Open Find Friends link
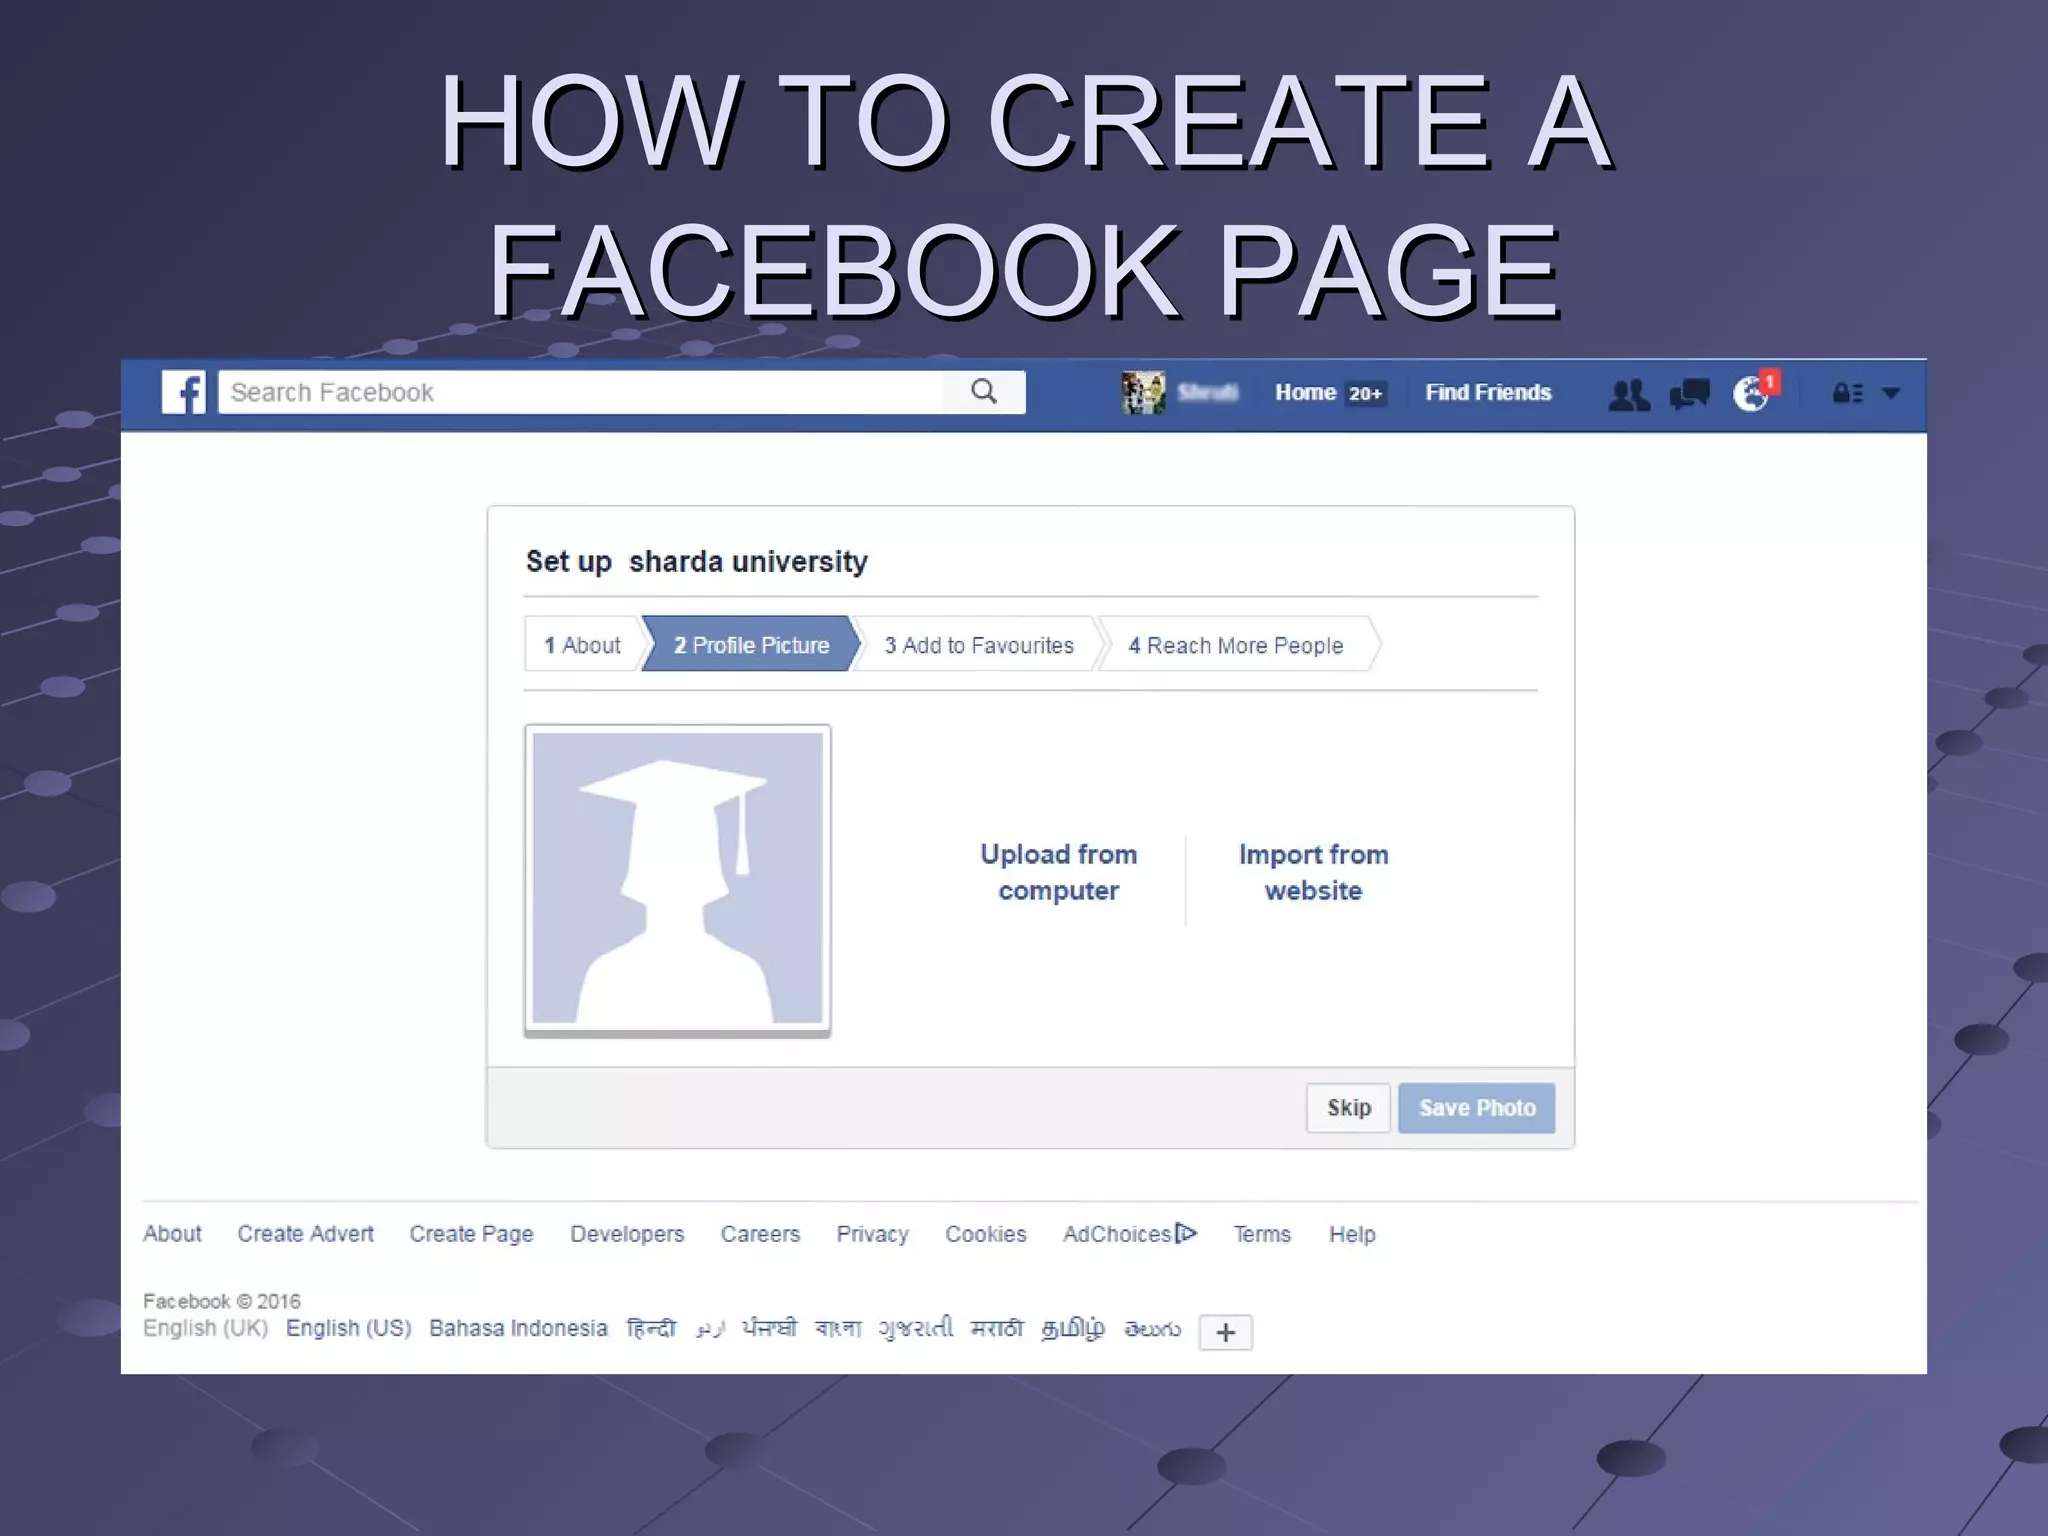 click(1488, 392)
